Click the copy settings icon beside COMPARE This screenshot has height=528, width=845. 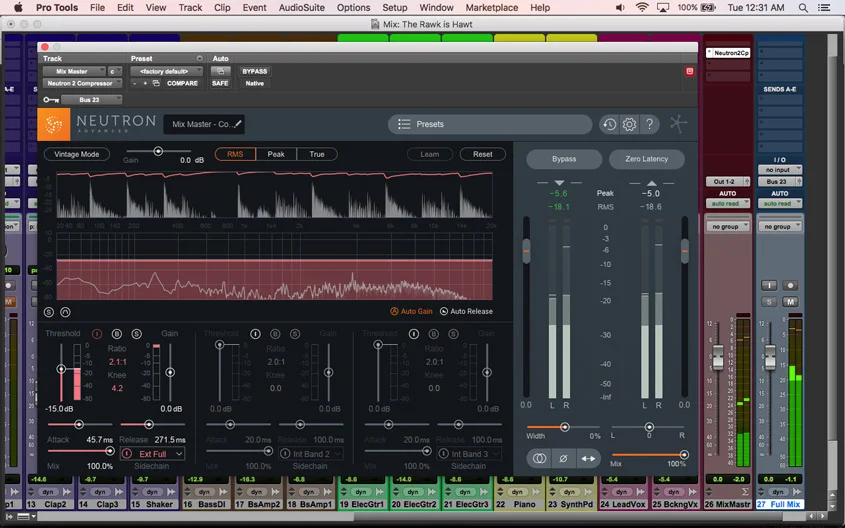click(x=156, y=84)
